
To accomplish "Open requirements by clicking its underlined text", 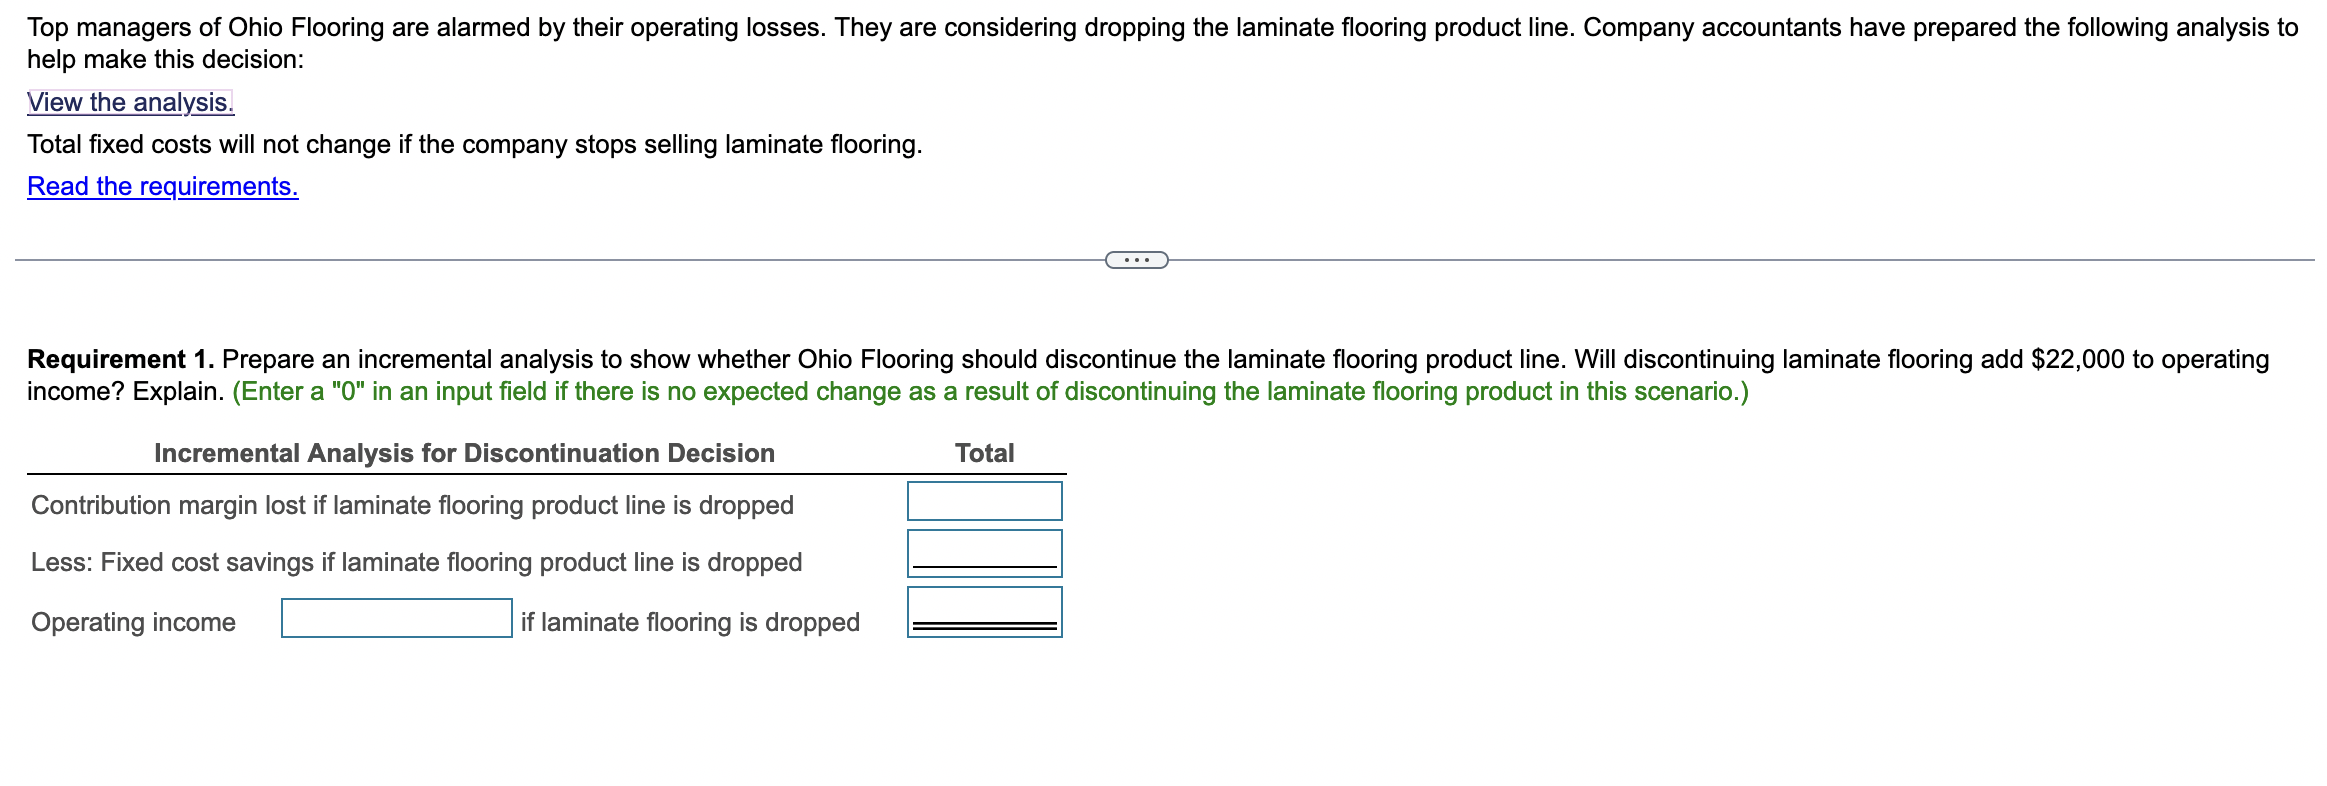I will click(161, 185).
